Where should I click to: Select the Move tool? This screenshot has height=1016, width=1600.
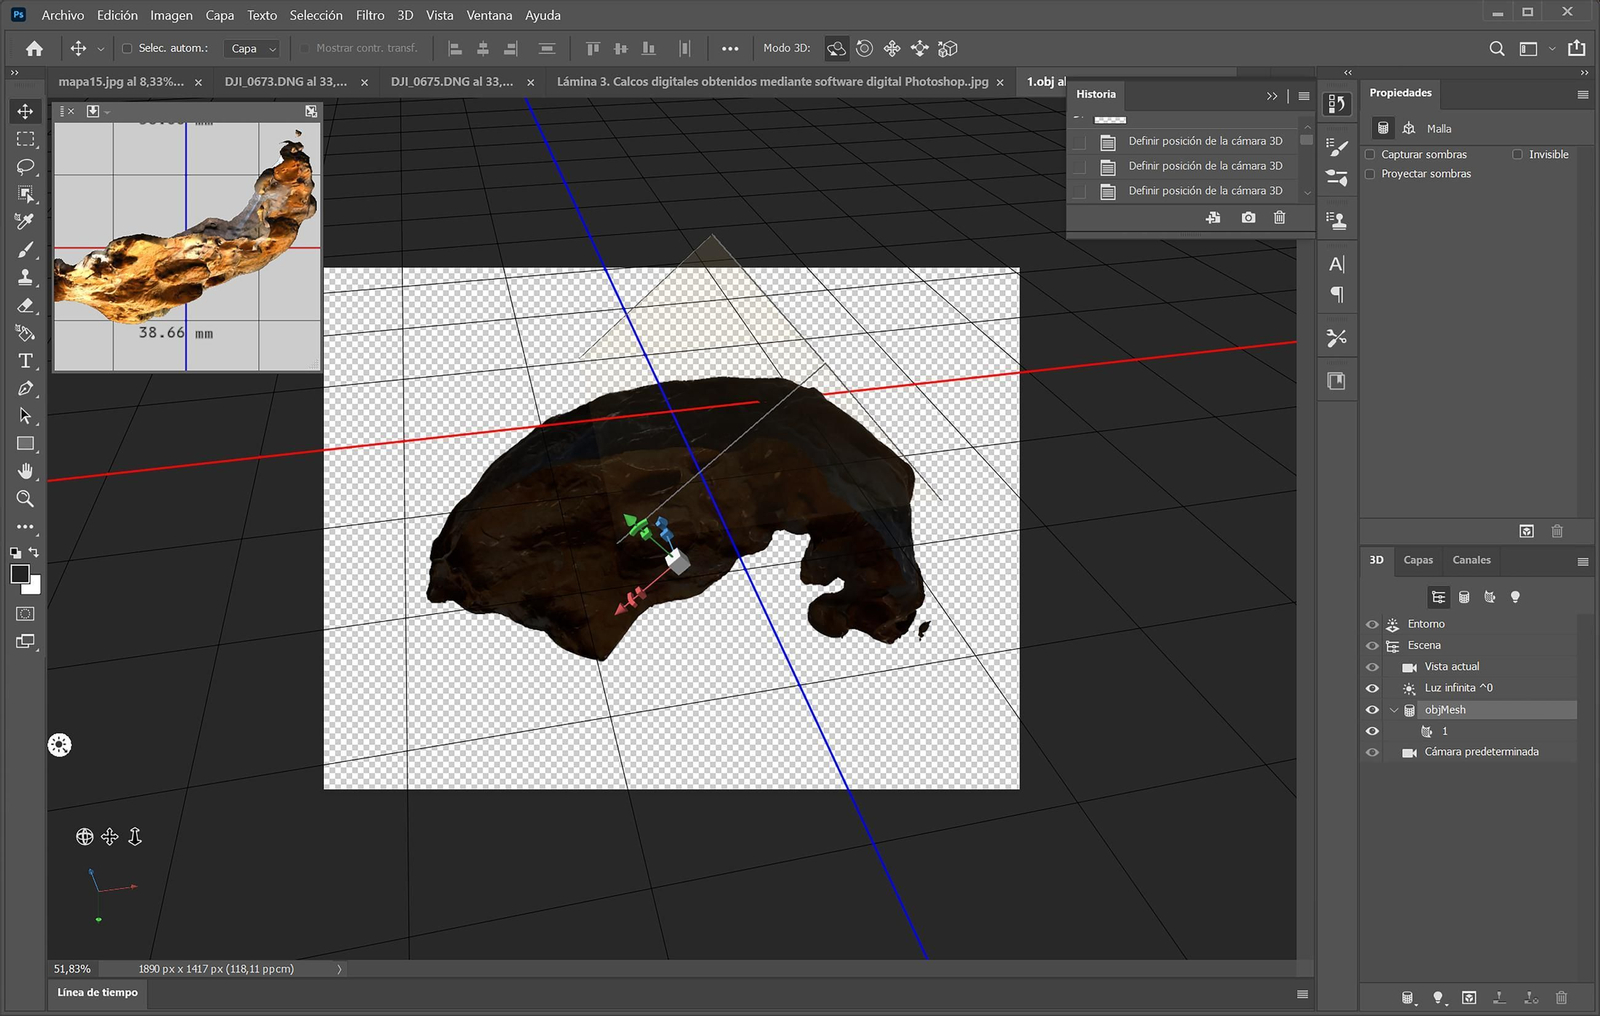point(26,111)
